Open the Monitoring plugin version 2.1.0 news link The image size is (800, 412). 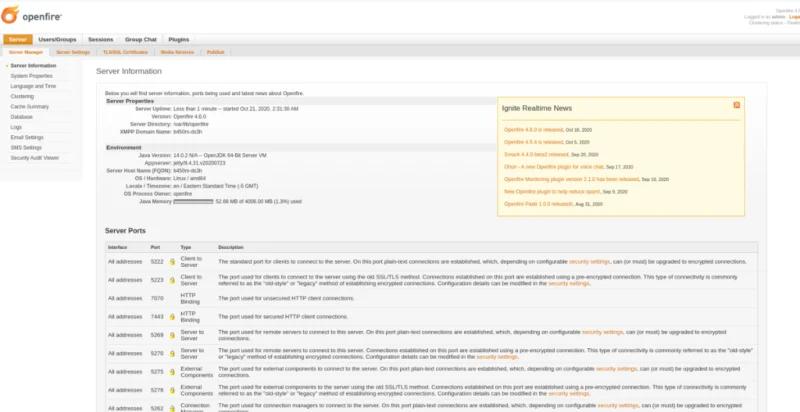(571, 179)
